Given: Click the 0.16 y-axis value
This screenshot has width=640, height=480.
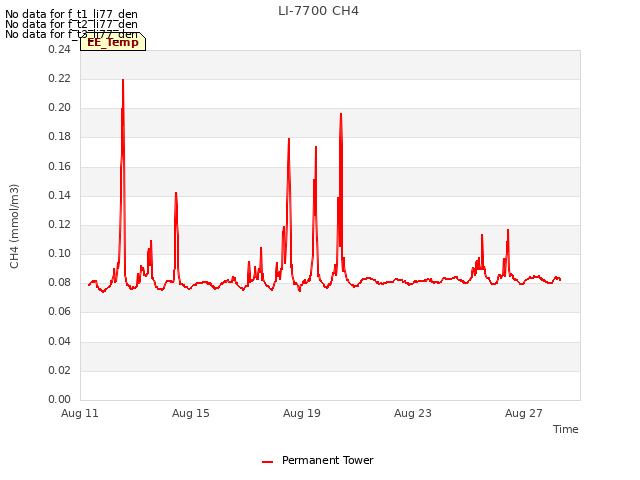Looking at the screenshot, I should (60, 166).
